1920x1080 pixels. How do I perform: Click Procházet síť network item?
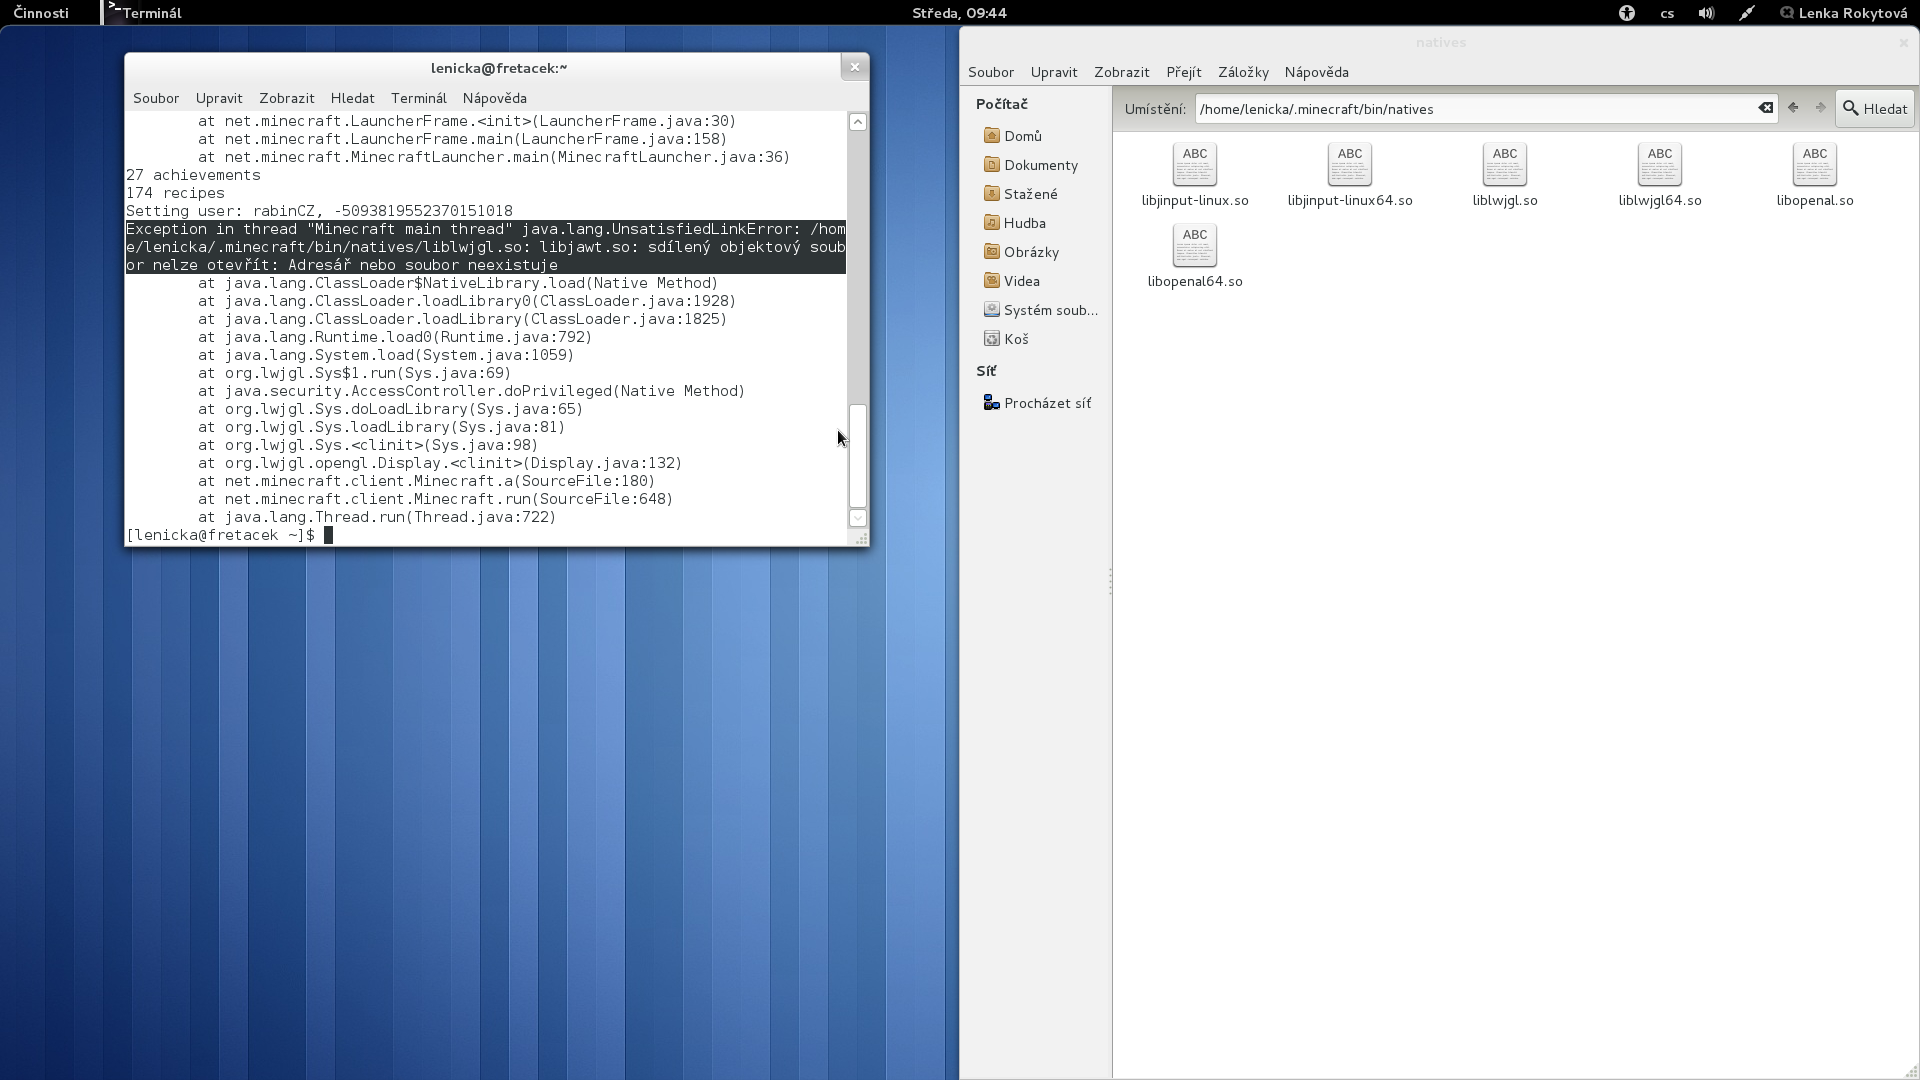1036,403
